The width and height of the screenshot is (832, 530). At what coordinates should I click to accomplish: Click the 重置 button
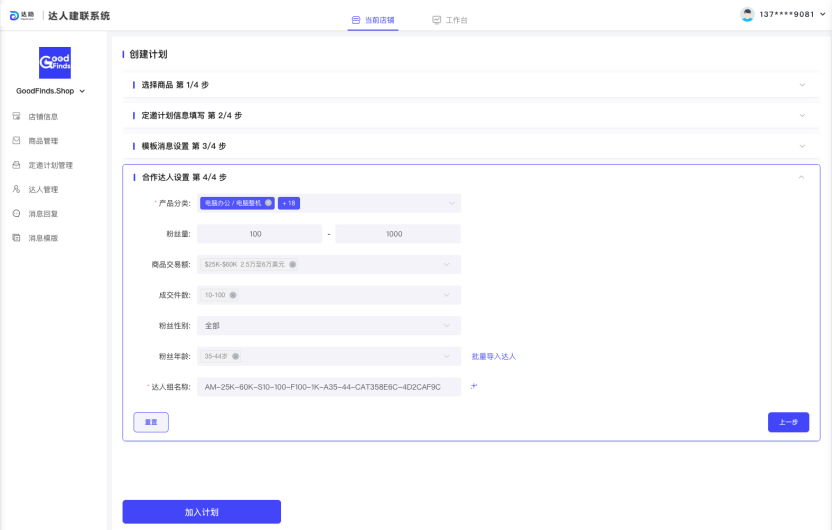pyautogui.click(x=151, y=422)
